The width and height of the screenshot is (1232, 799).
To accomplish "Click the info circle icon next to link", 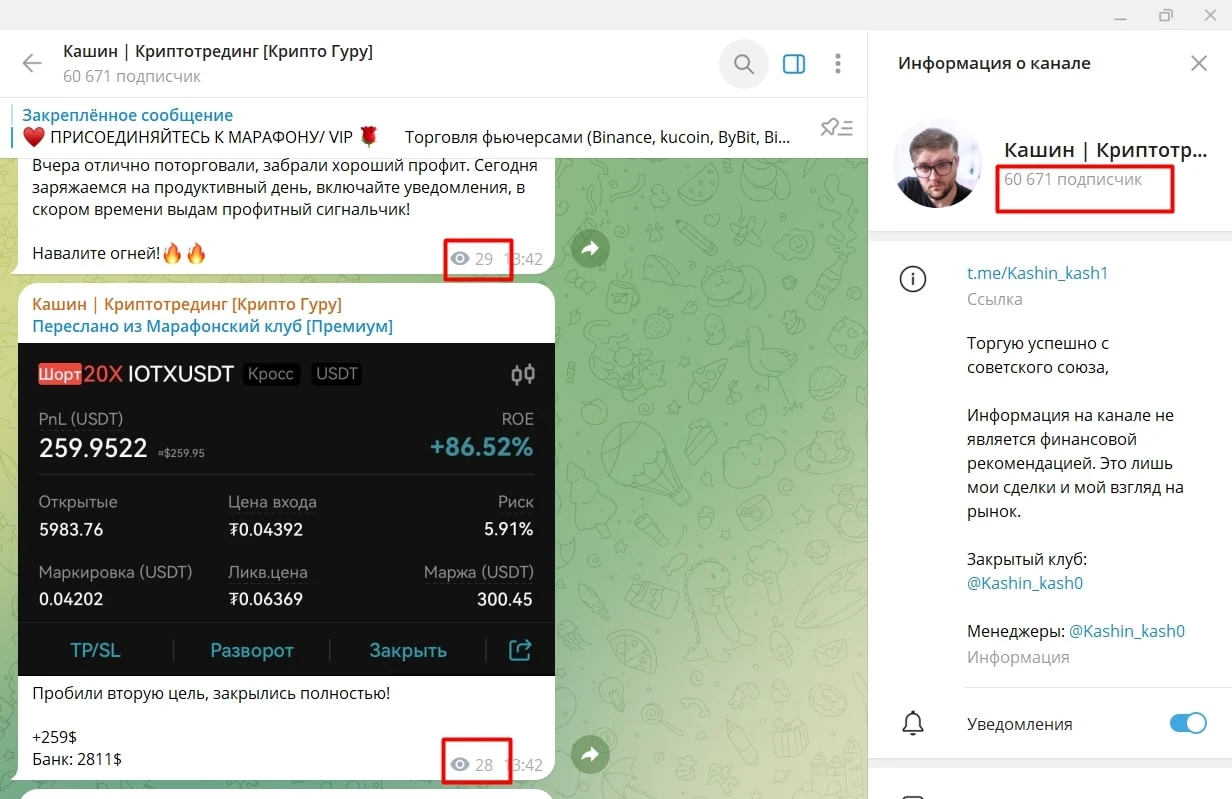I will coord(913,279).
